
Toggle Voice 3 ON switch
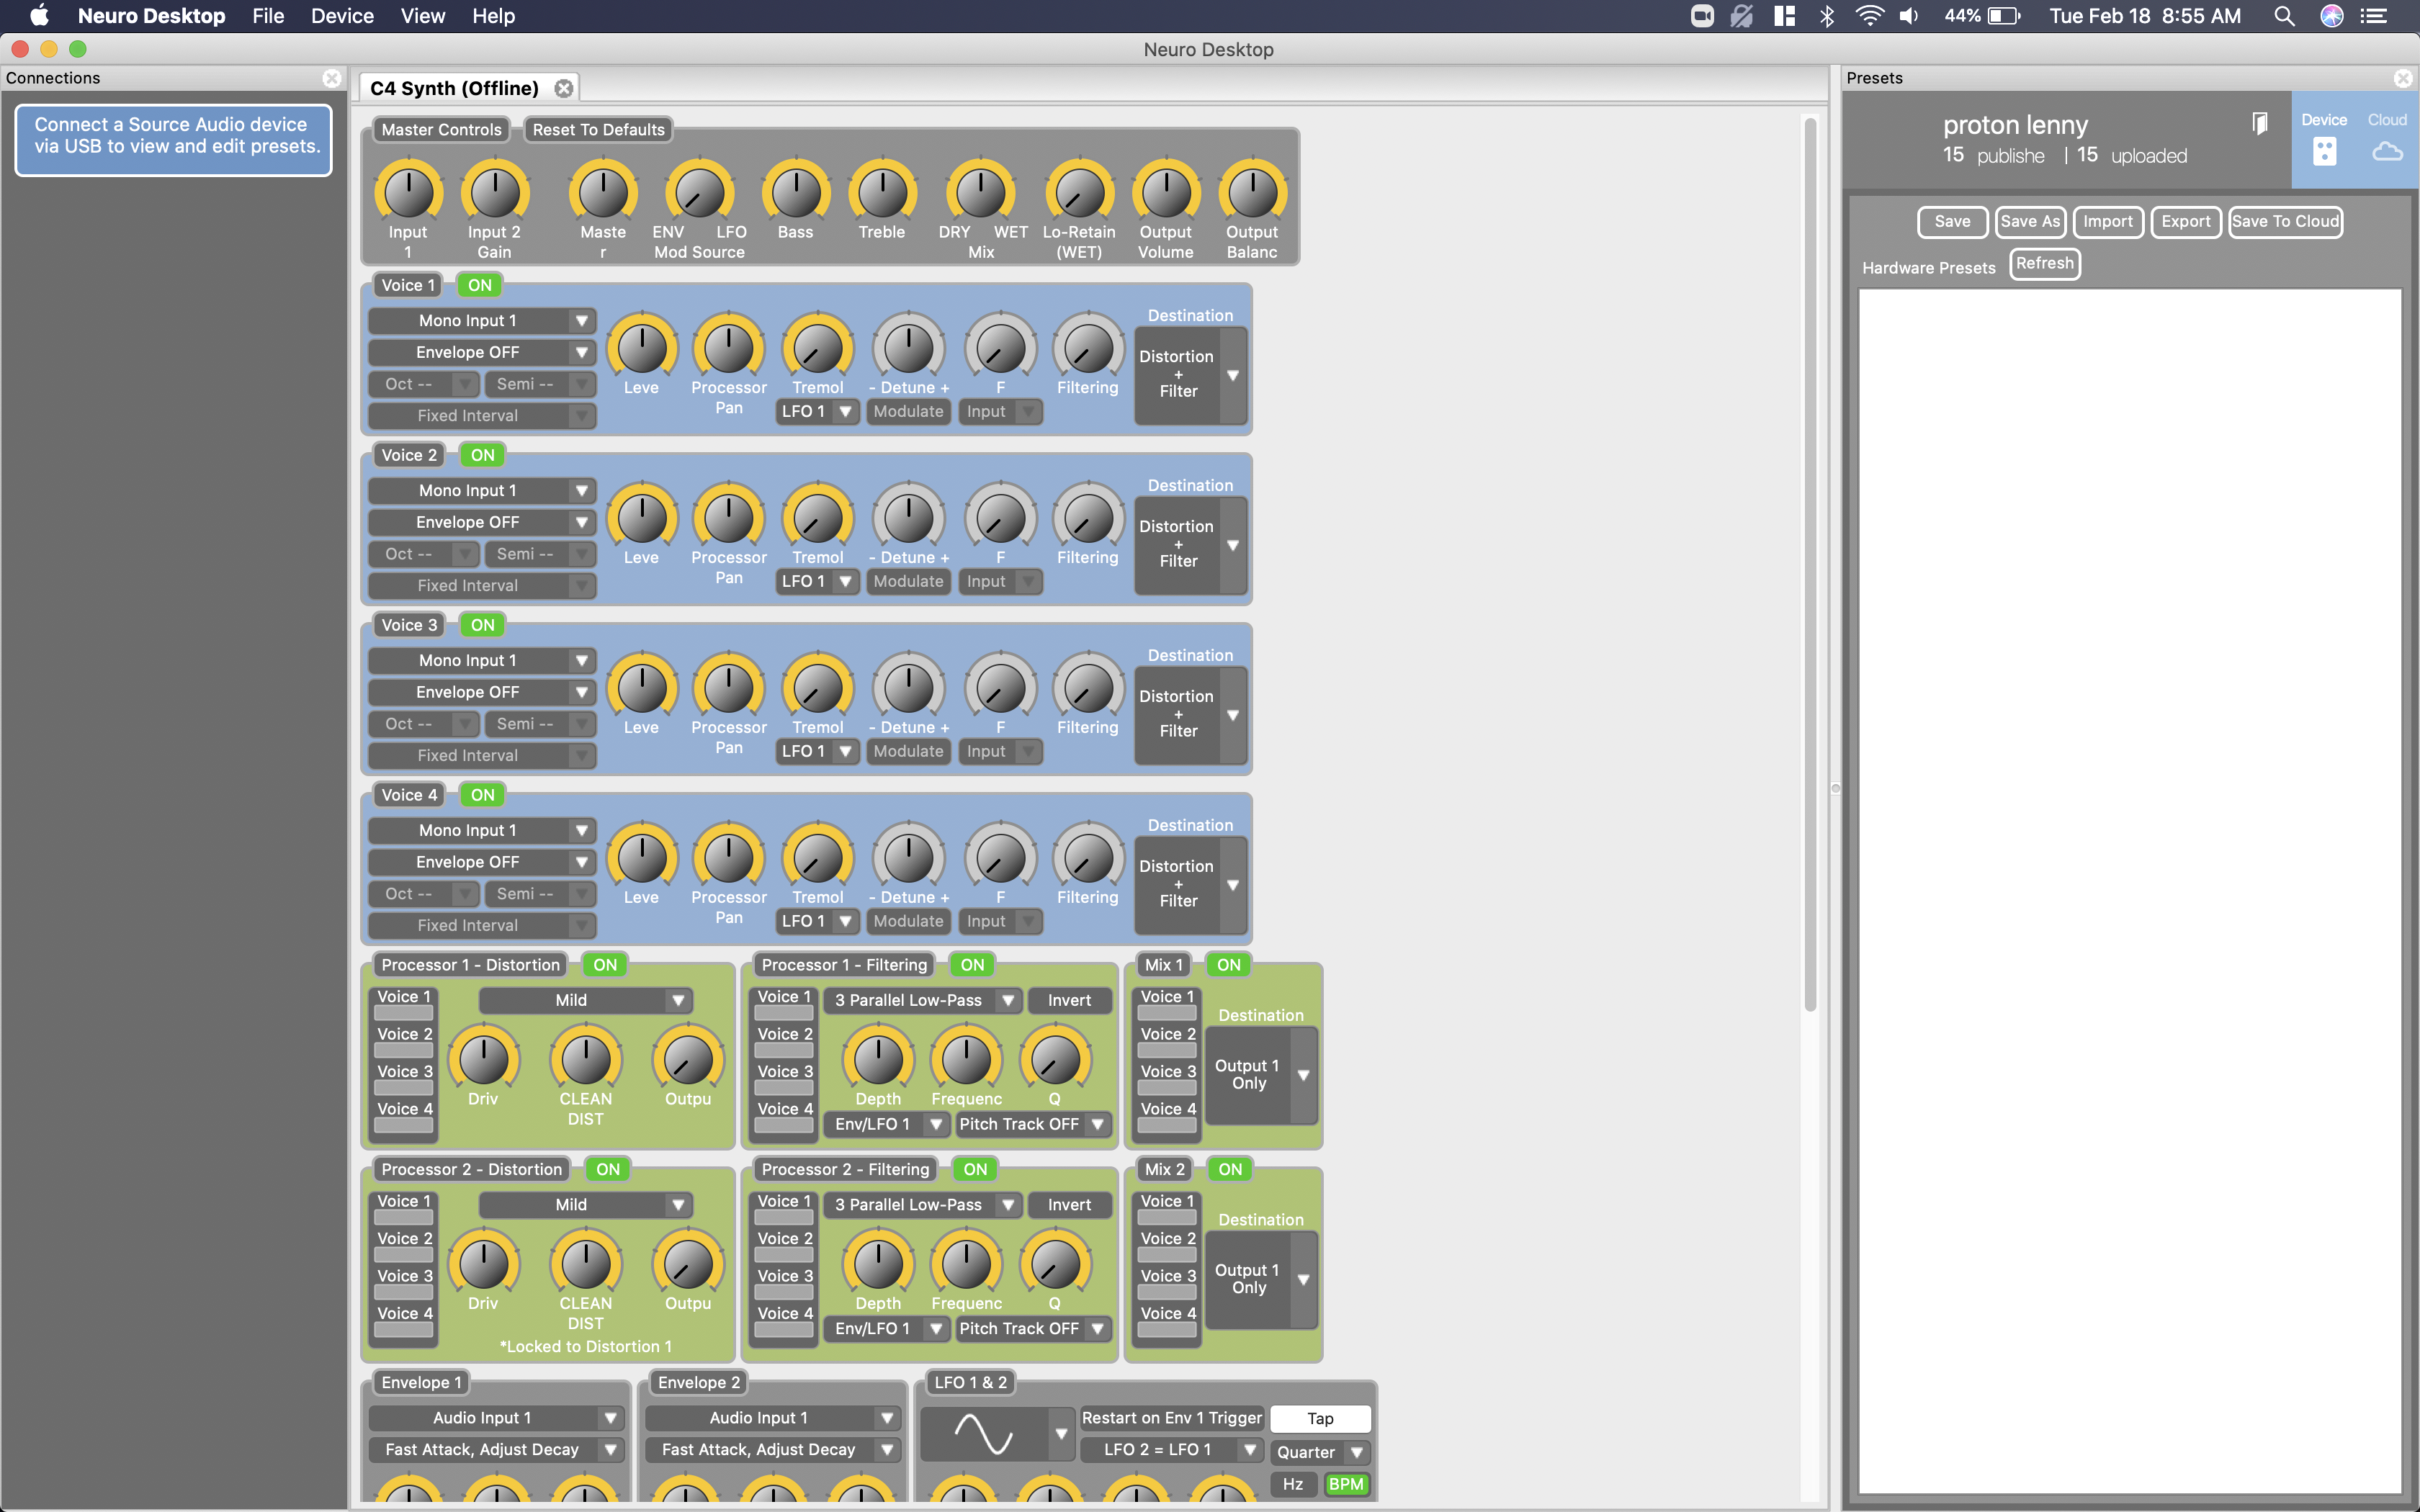(x=483, y=625)
